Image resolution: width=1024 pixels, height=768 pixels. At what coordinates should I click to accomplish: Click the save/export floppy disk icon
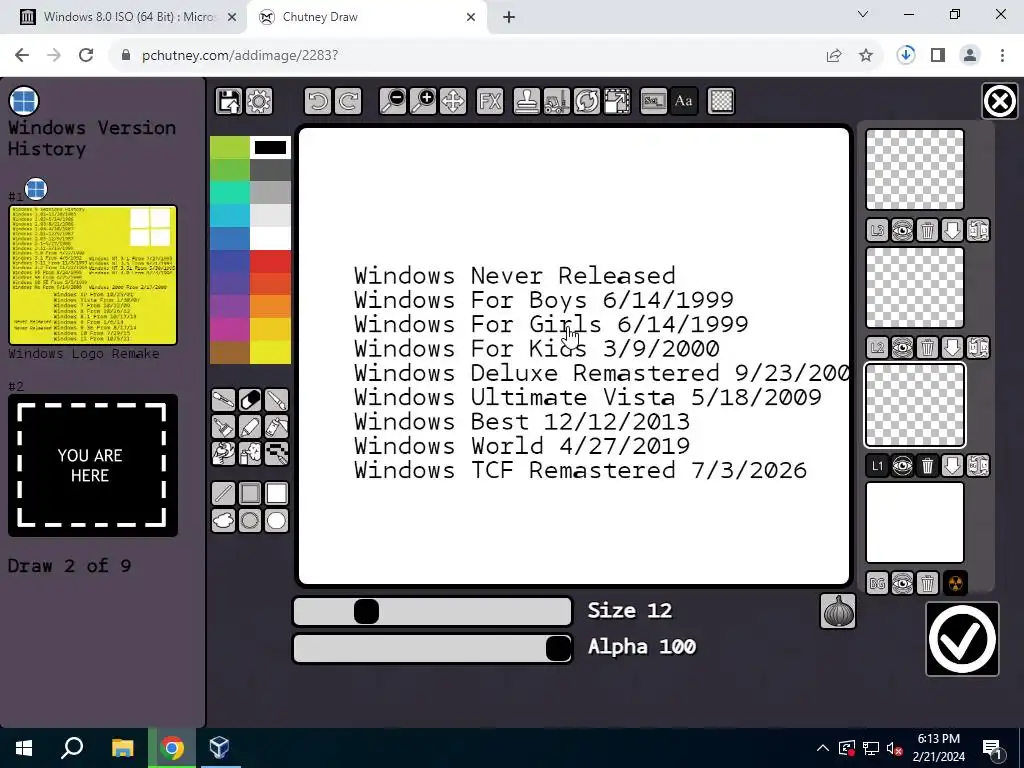[x=229, y=101]
